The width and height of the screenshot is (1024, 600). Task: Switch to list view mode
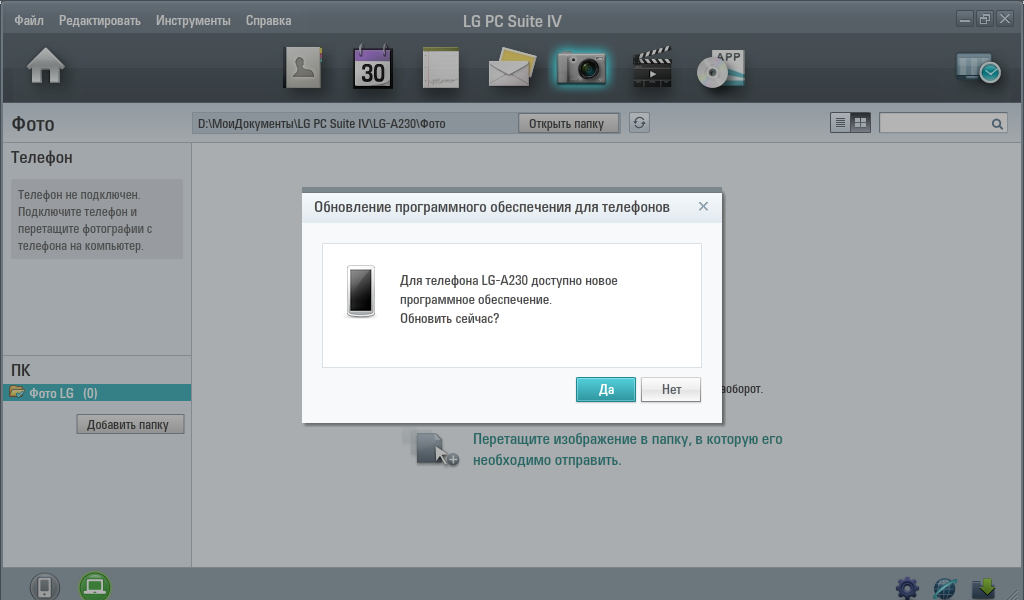click(x=840, y=123)
